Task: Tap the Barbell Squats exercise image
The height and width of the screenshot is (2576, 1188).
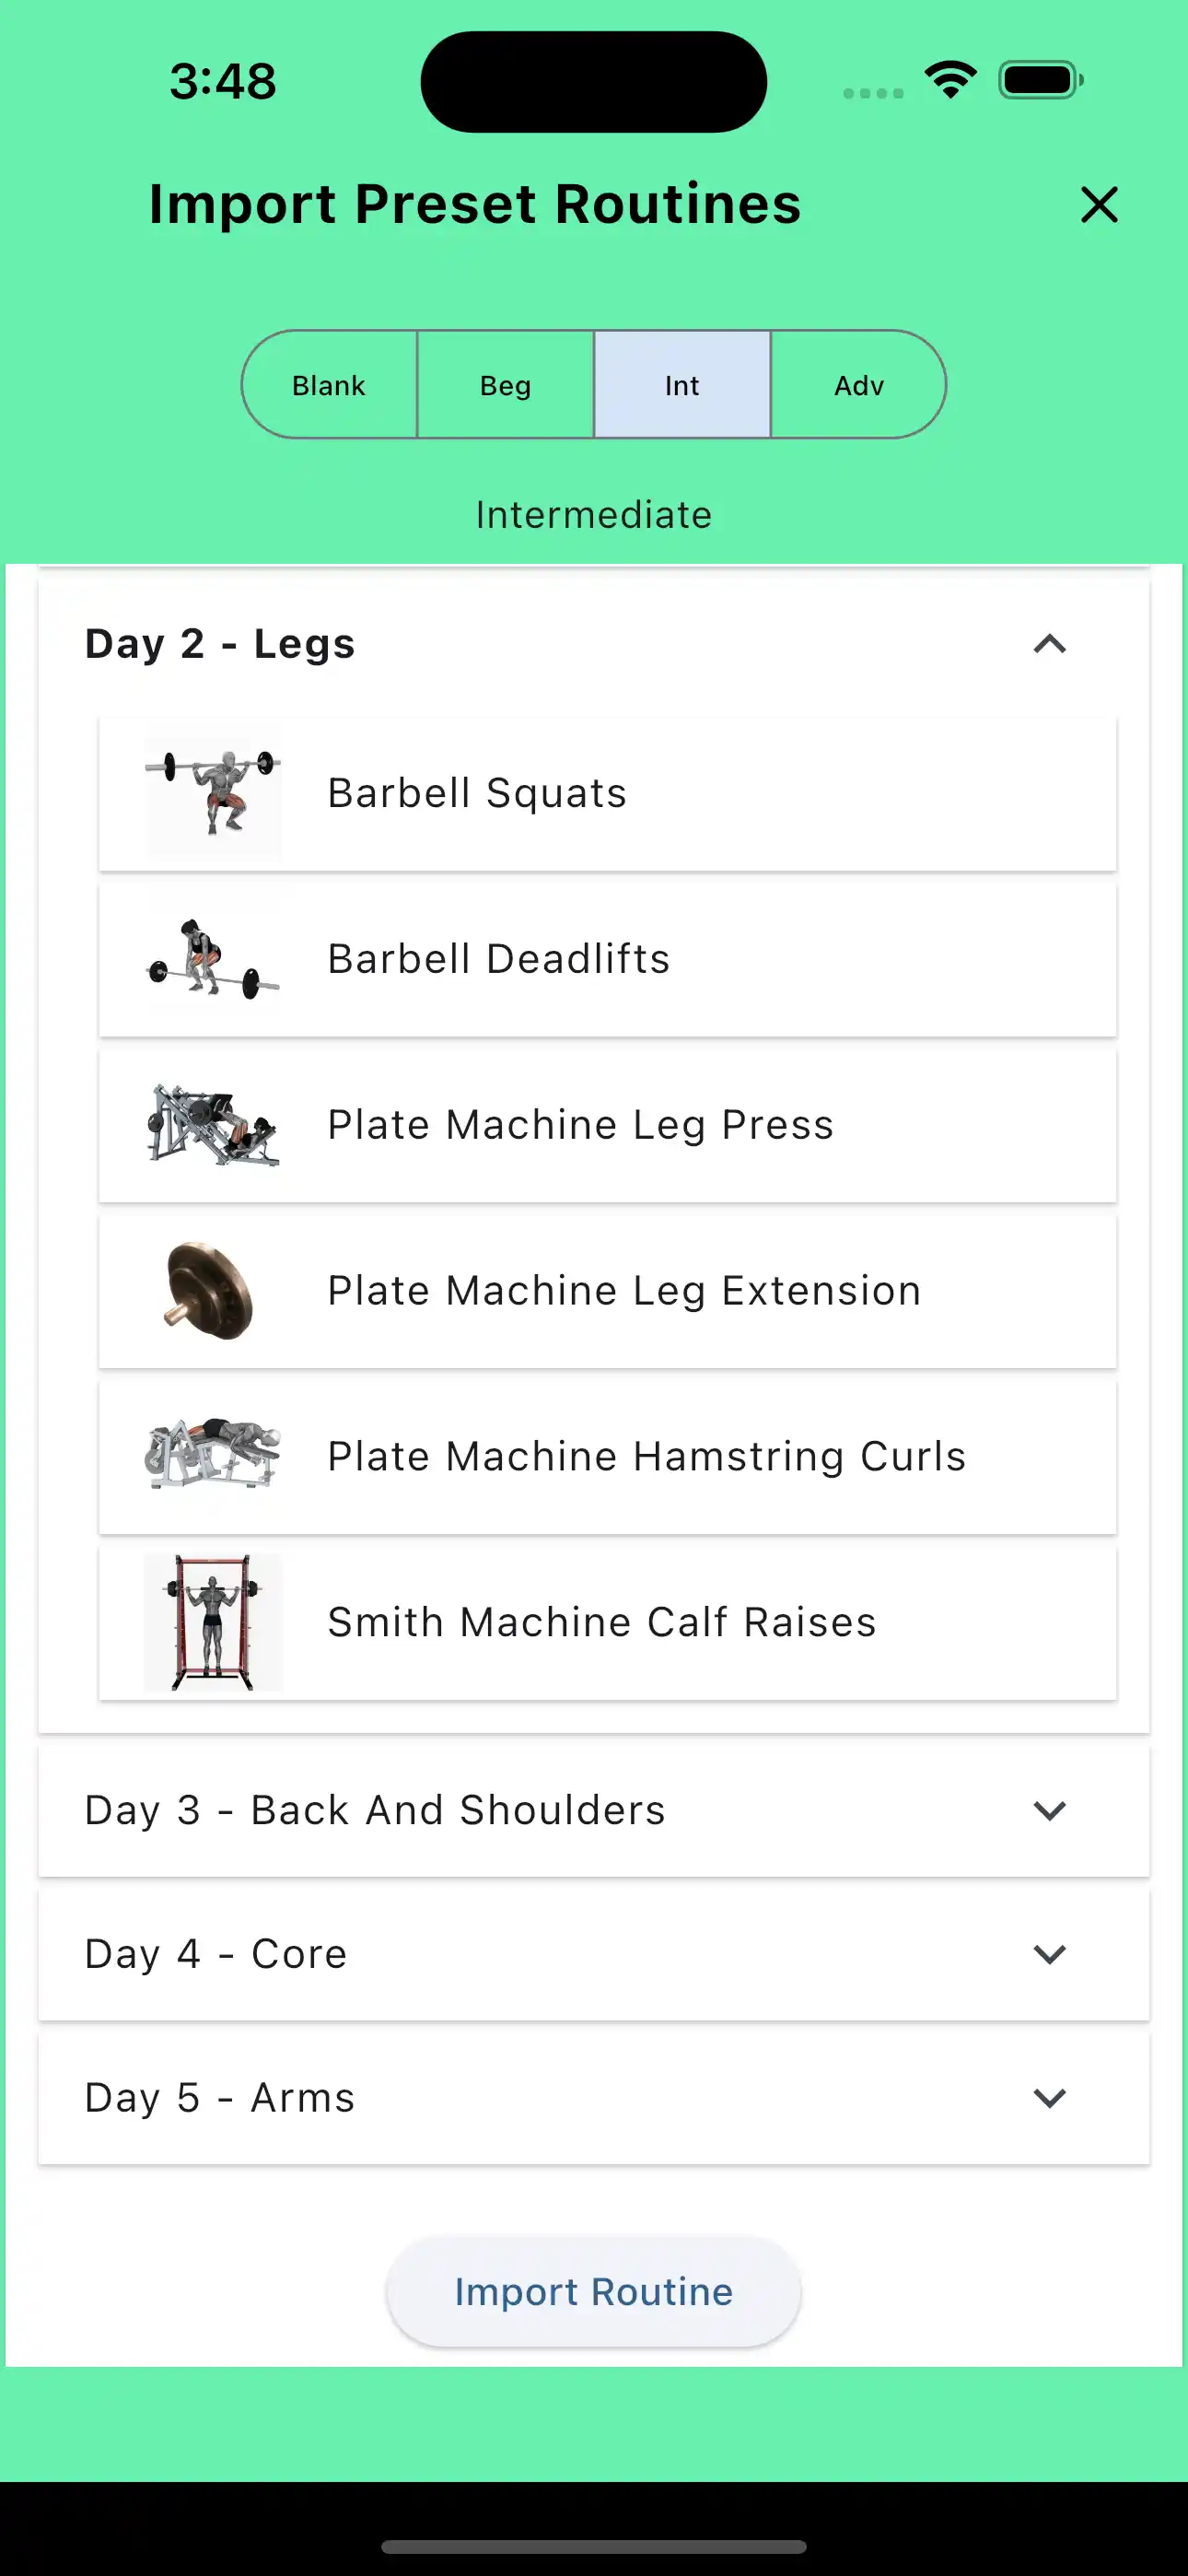Action: pyautogui.click(x=213, y=793)
